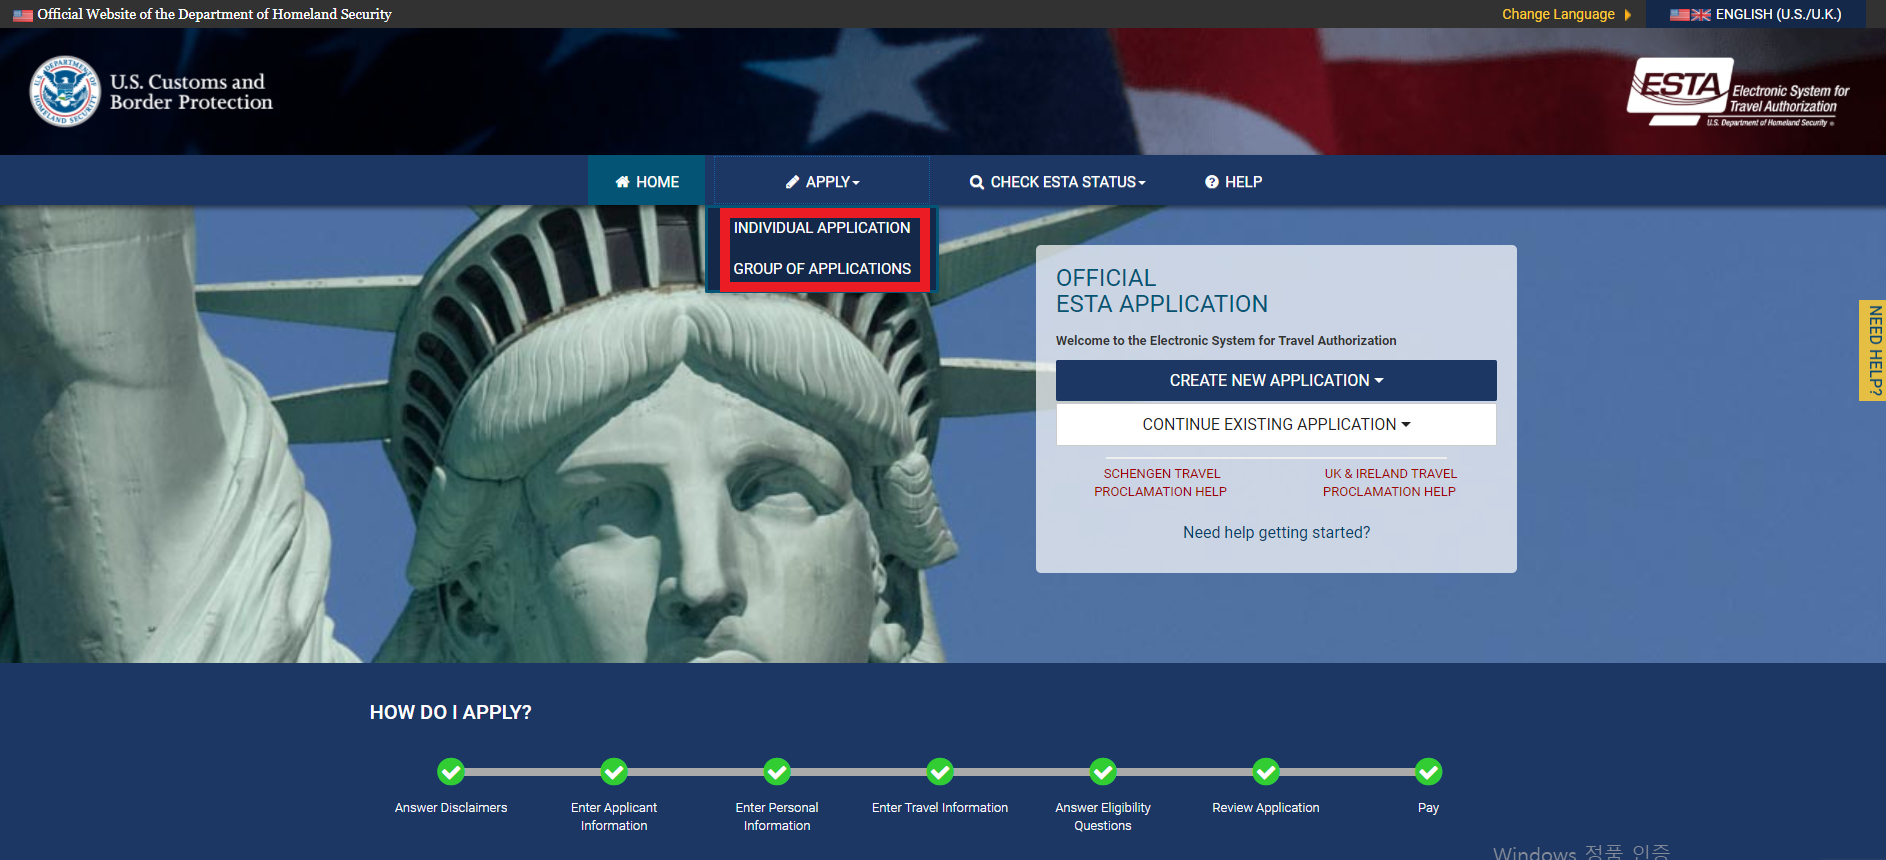Open the ENGLISH (U.S./U.K.) language selector
The image size is (1886, 860).
1756,15
